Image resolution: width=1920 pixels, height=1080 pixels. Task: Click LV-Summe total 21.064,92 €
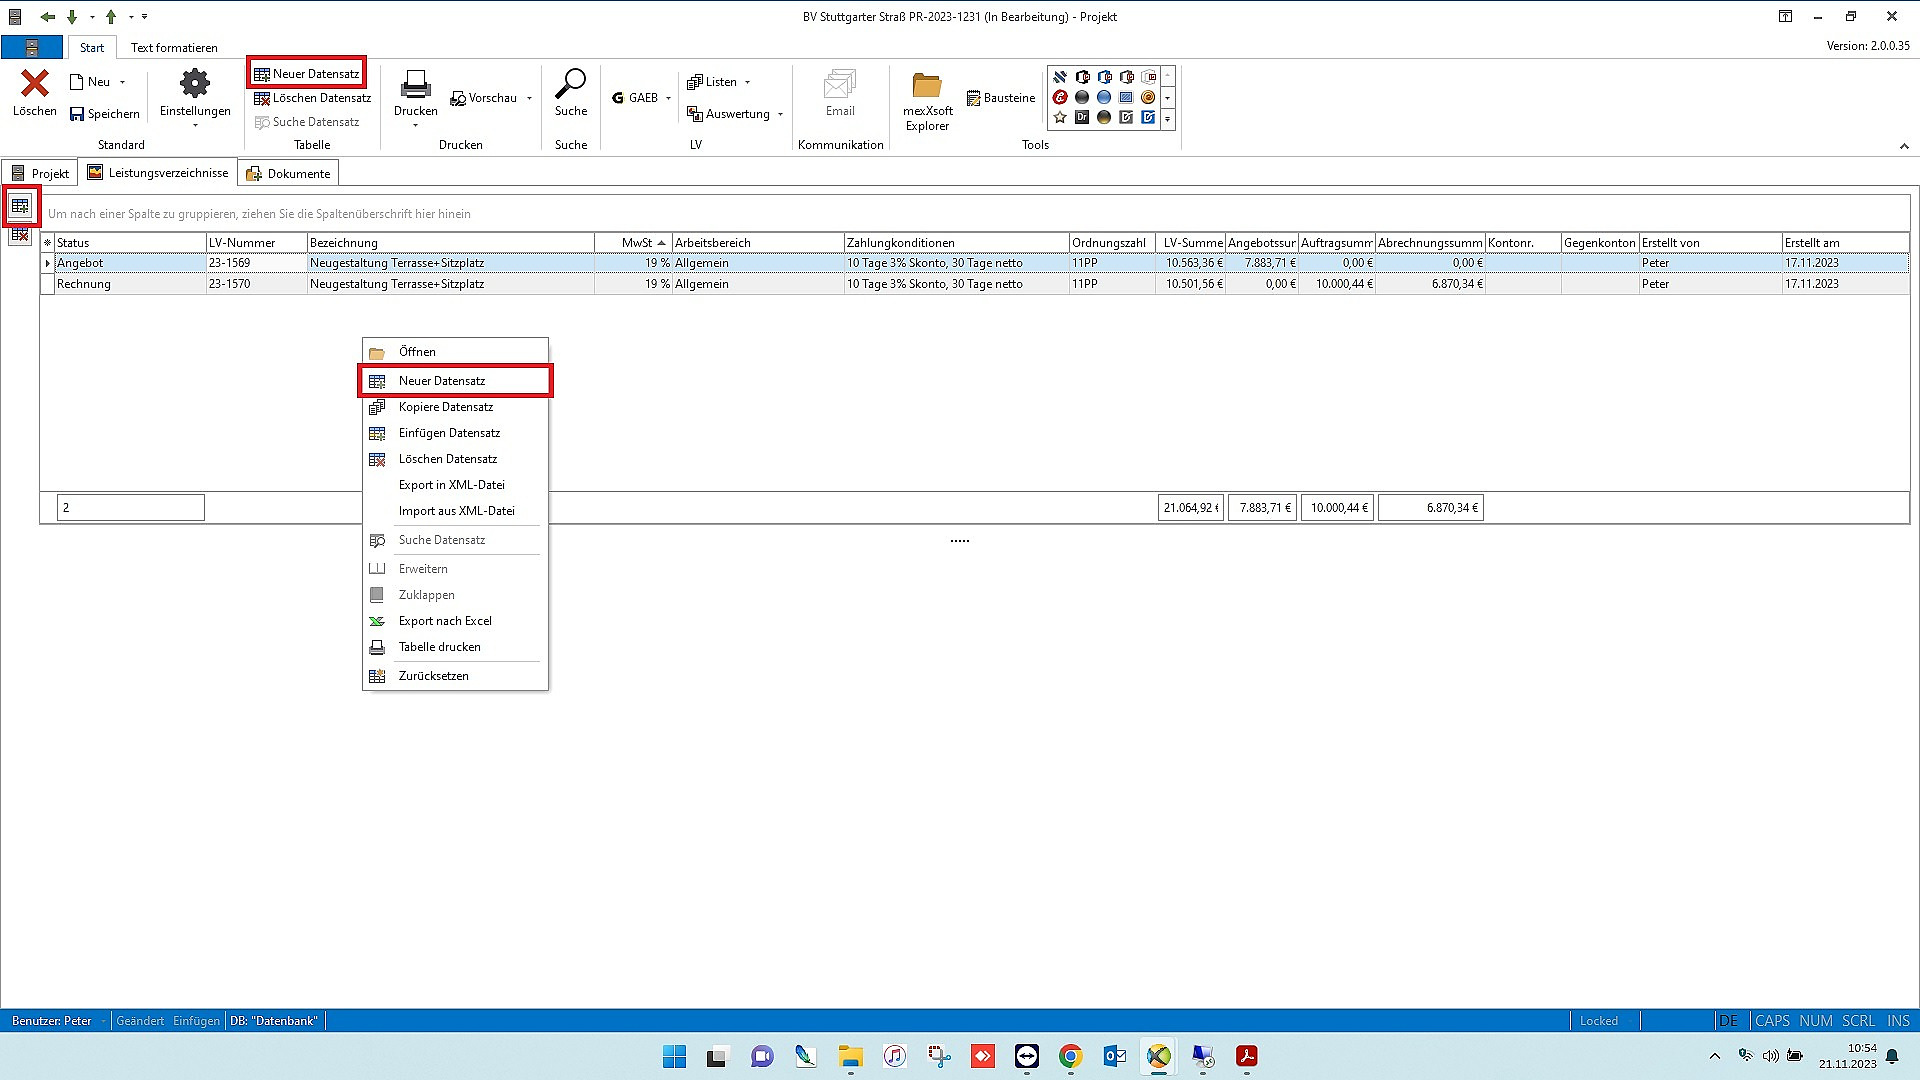coord(1190,508)
